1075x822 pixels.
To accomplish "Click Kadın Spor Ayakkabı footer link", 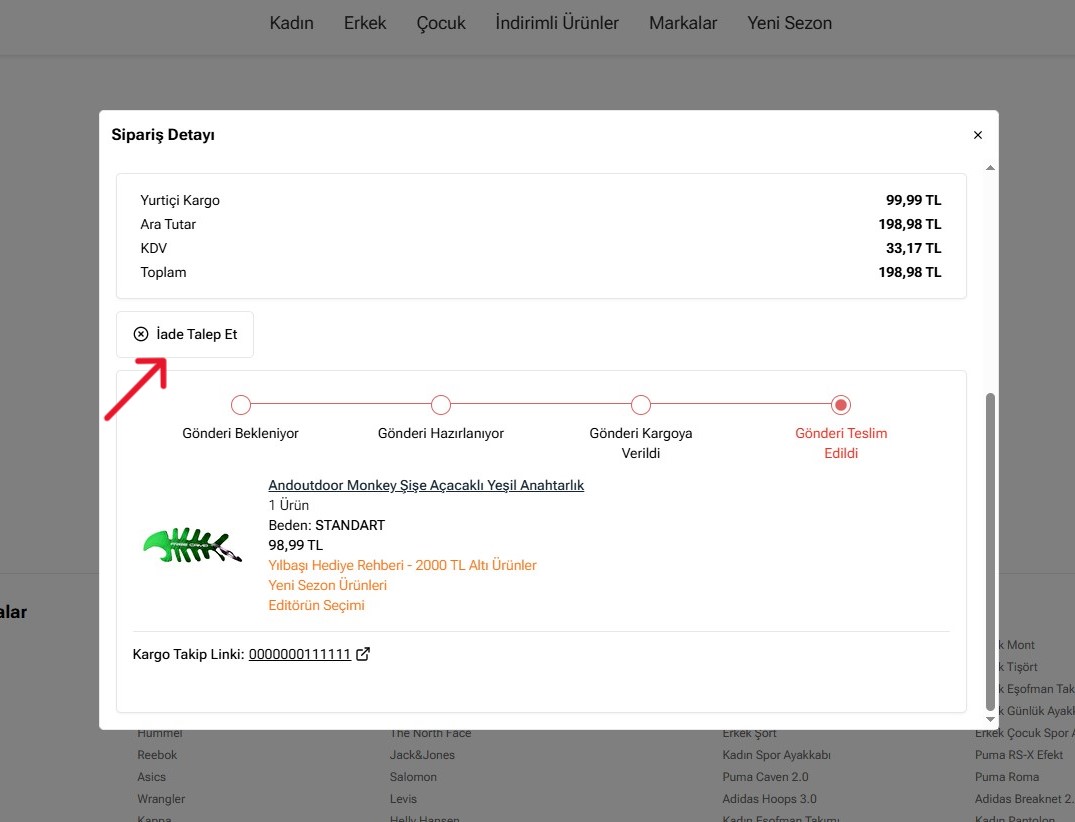I will [776, 755].
